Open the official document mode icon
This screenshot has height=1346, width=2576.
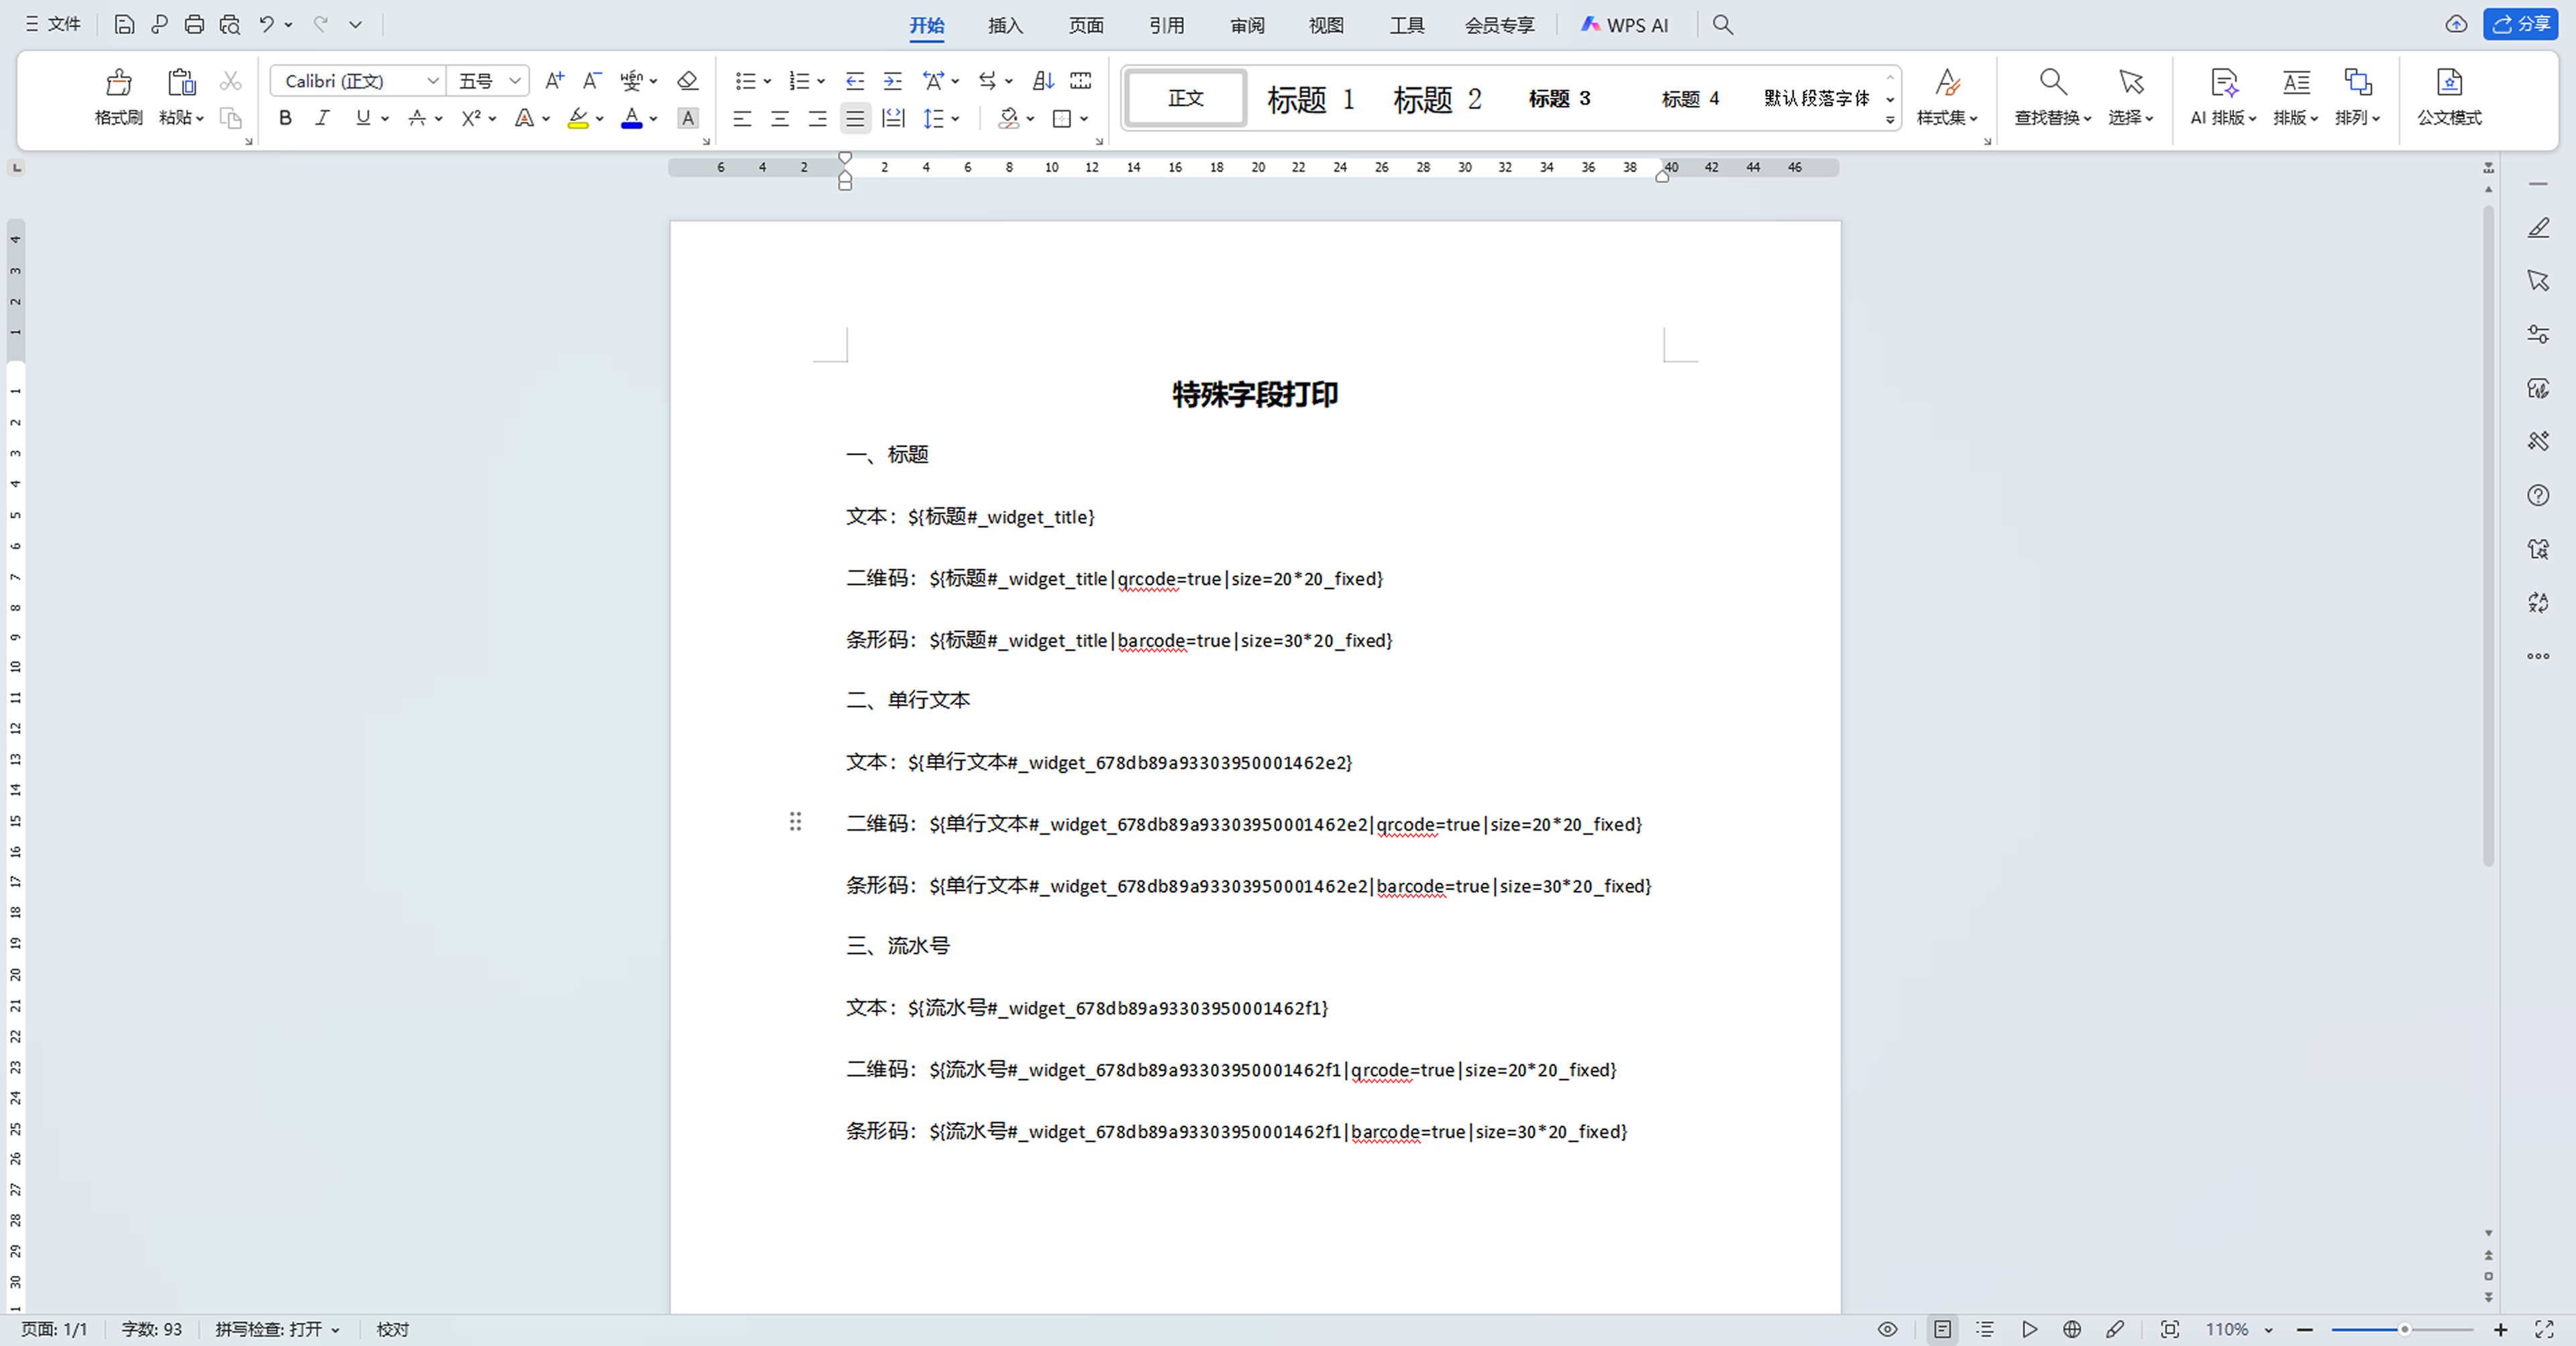[2448, 83]
